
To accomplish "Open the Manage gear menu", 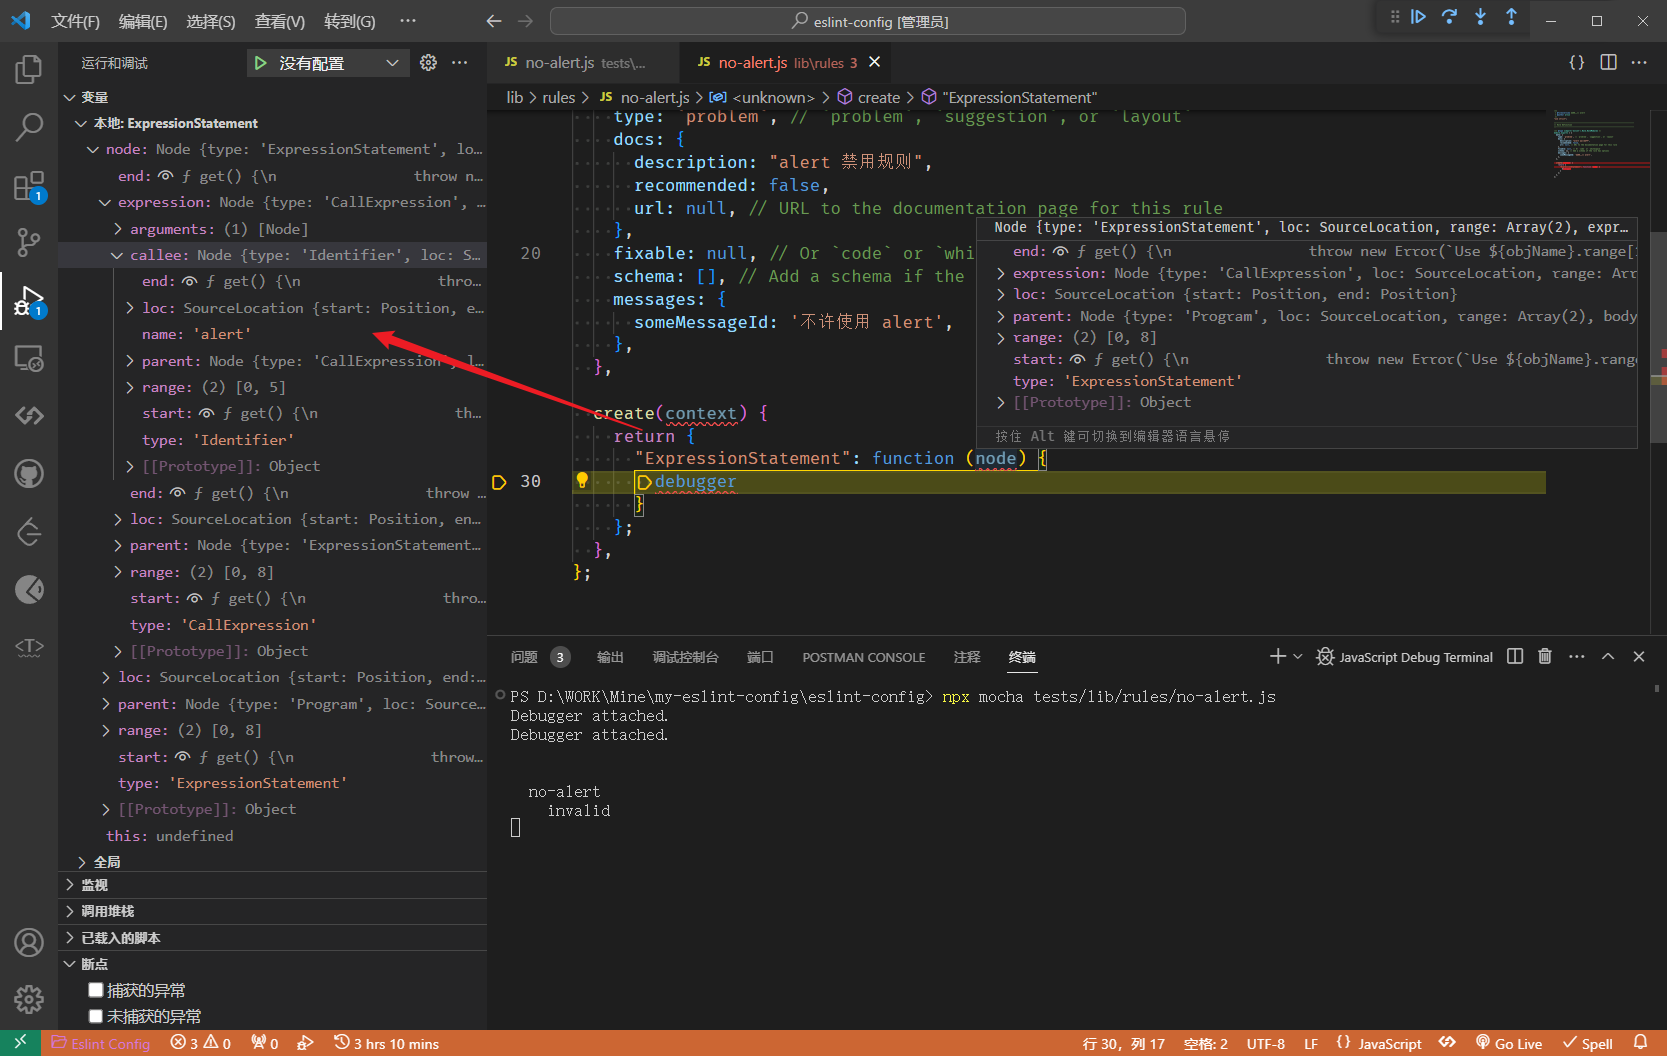I will [29, 999].
